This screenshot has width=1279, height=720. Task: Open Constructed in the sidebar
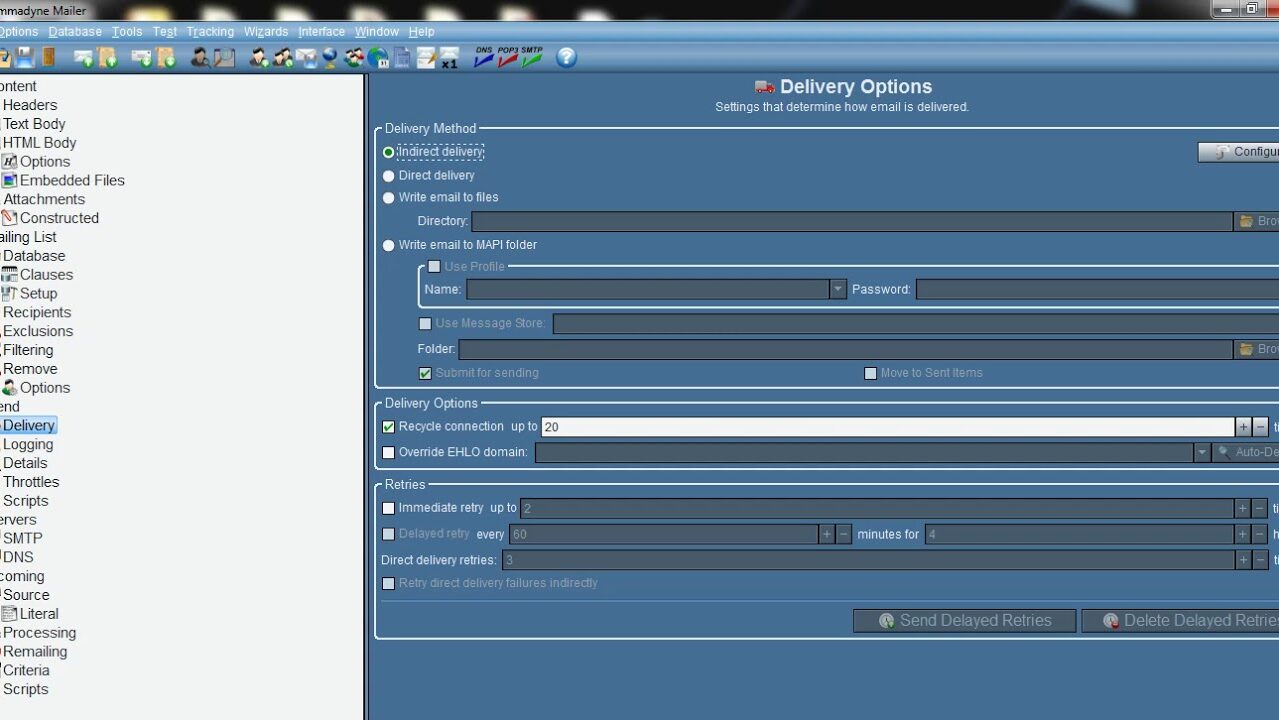pos(59,218)
